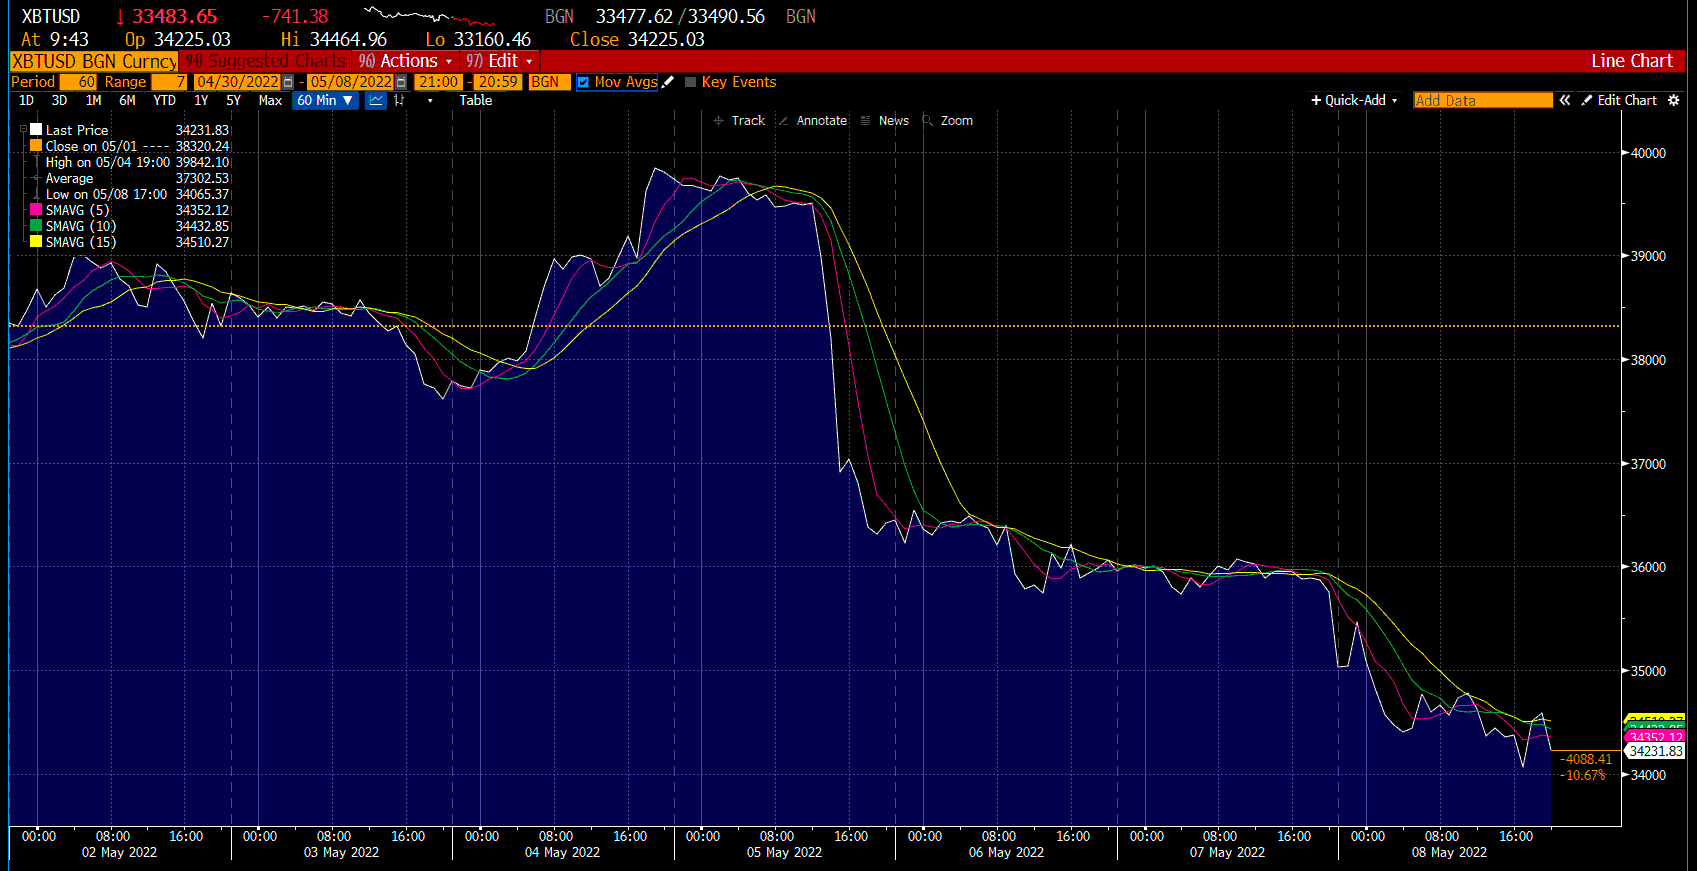Select the line chart style icon

pyautogui.click(x=376, y=101)
